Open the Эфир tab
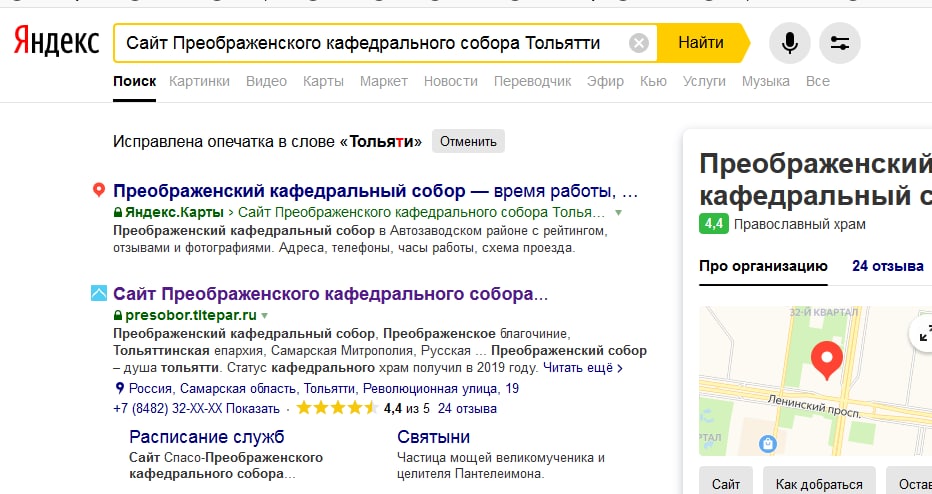This screenshot has width=932, height=494. point(605,81)
